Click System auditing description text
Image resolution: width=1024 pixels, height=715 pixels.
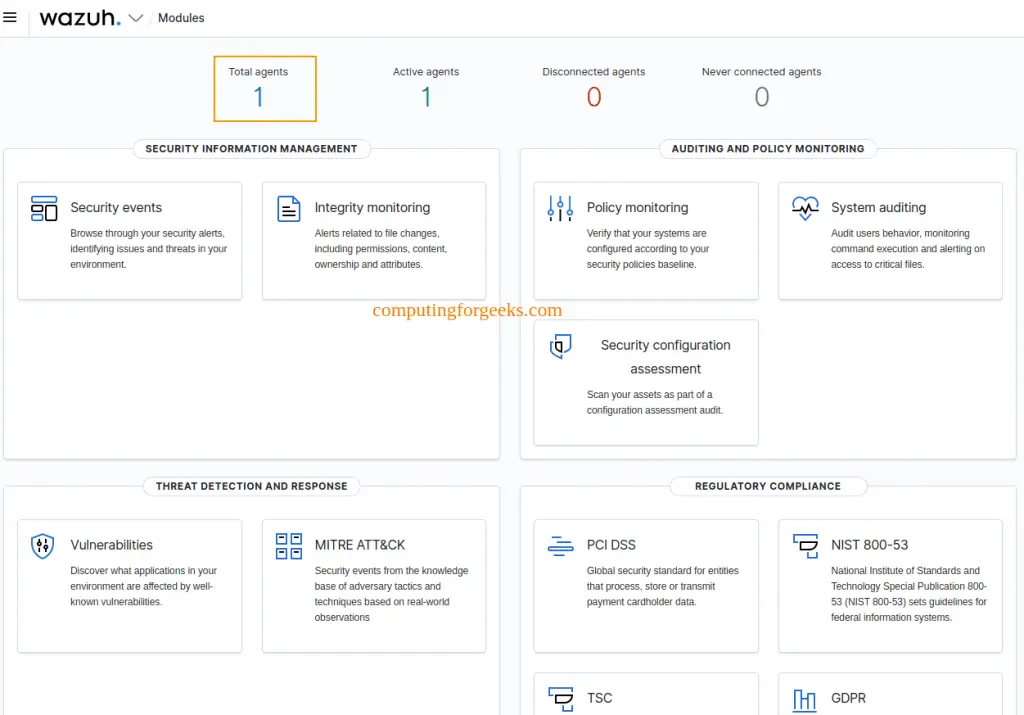tap(908, 249)
